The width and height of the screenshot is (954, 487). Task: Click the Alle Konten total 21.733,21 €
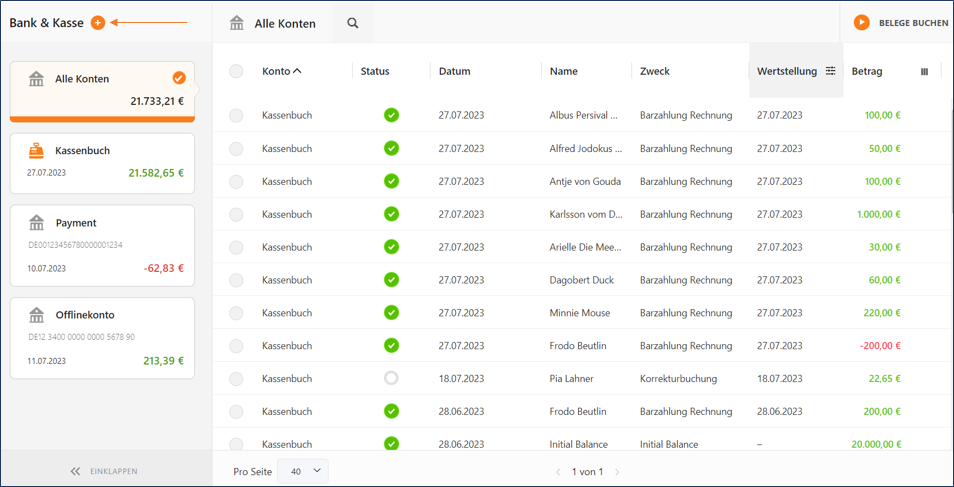coord(157,101)
